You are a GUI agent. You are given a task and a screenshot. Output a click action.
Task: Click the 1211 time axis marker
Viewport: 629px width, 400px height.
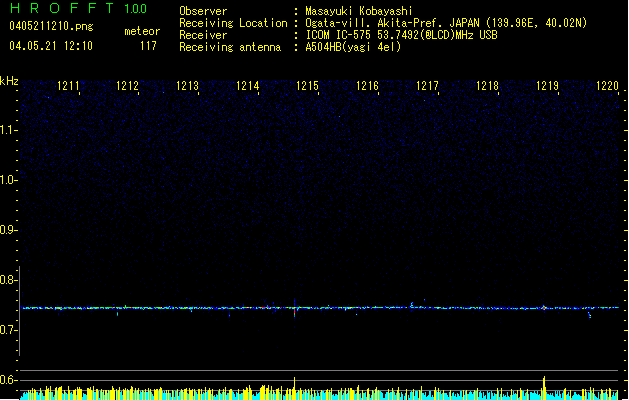[68, 86]
